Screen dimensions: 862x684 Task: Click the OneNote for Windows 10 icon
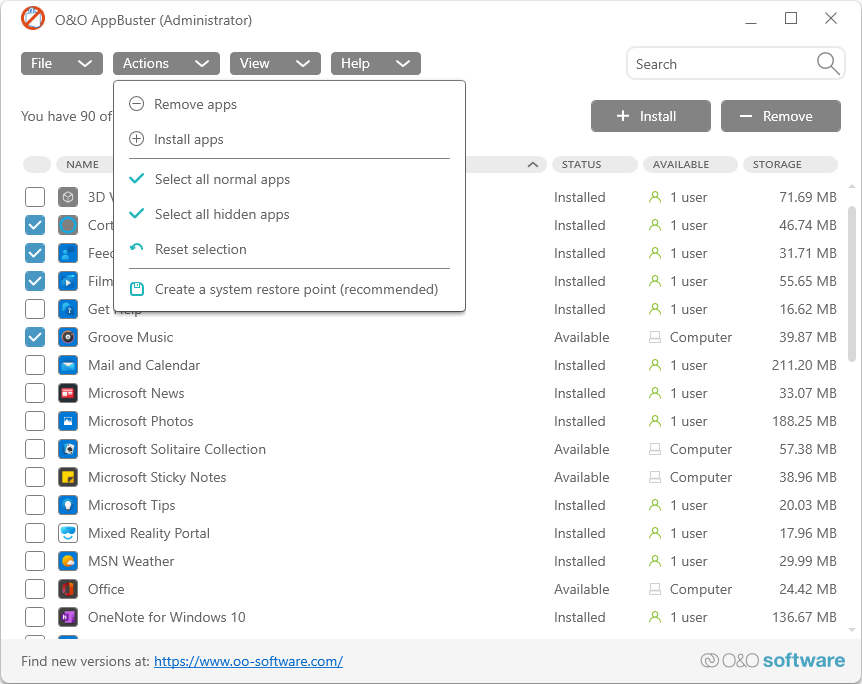pos(68,617)
